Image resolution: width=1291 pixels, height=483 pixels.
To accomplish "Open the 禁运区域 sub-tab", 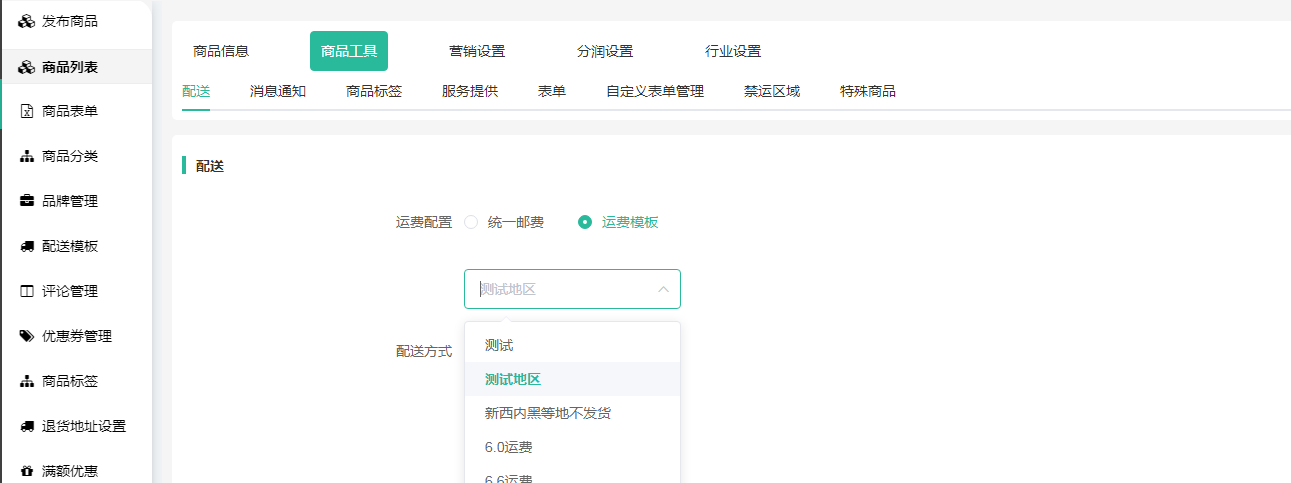I will pyautogui.click(x=771, y=91).
